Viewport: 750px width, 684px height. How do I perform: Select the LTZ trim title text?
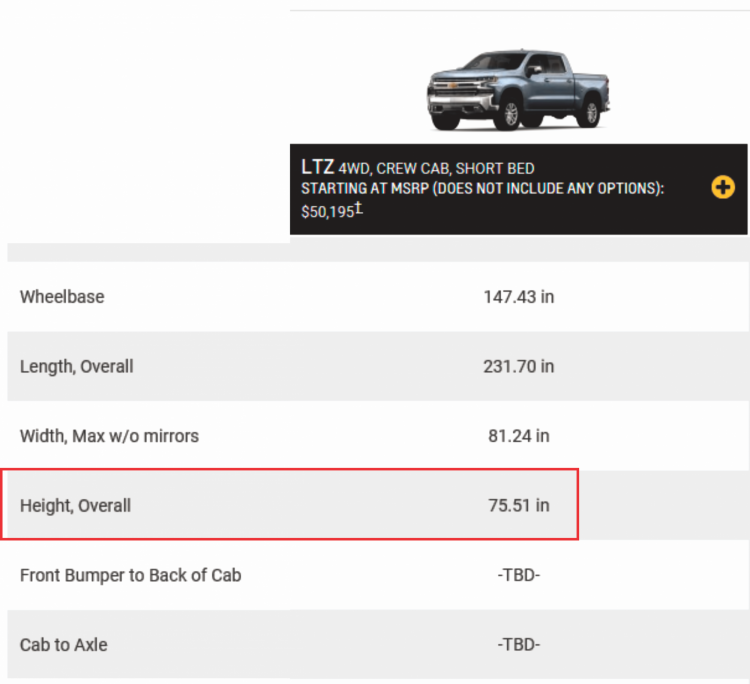coord(318,167)
